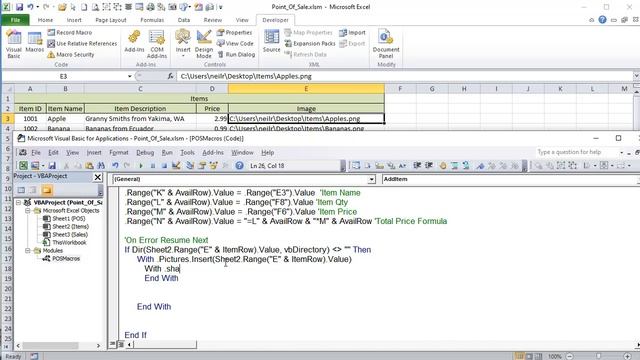
Task: Select column E header
Action: 306,89
